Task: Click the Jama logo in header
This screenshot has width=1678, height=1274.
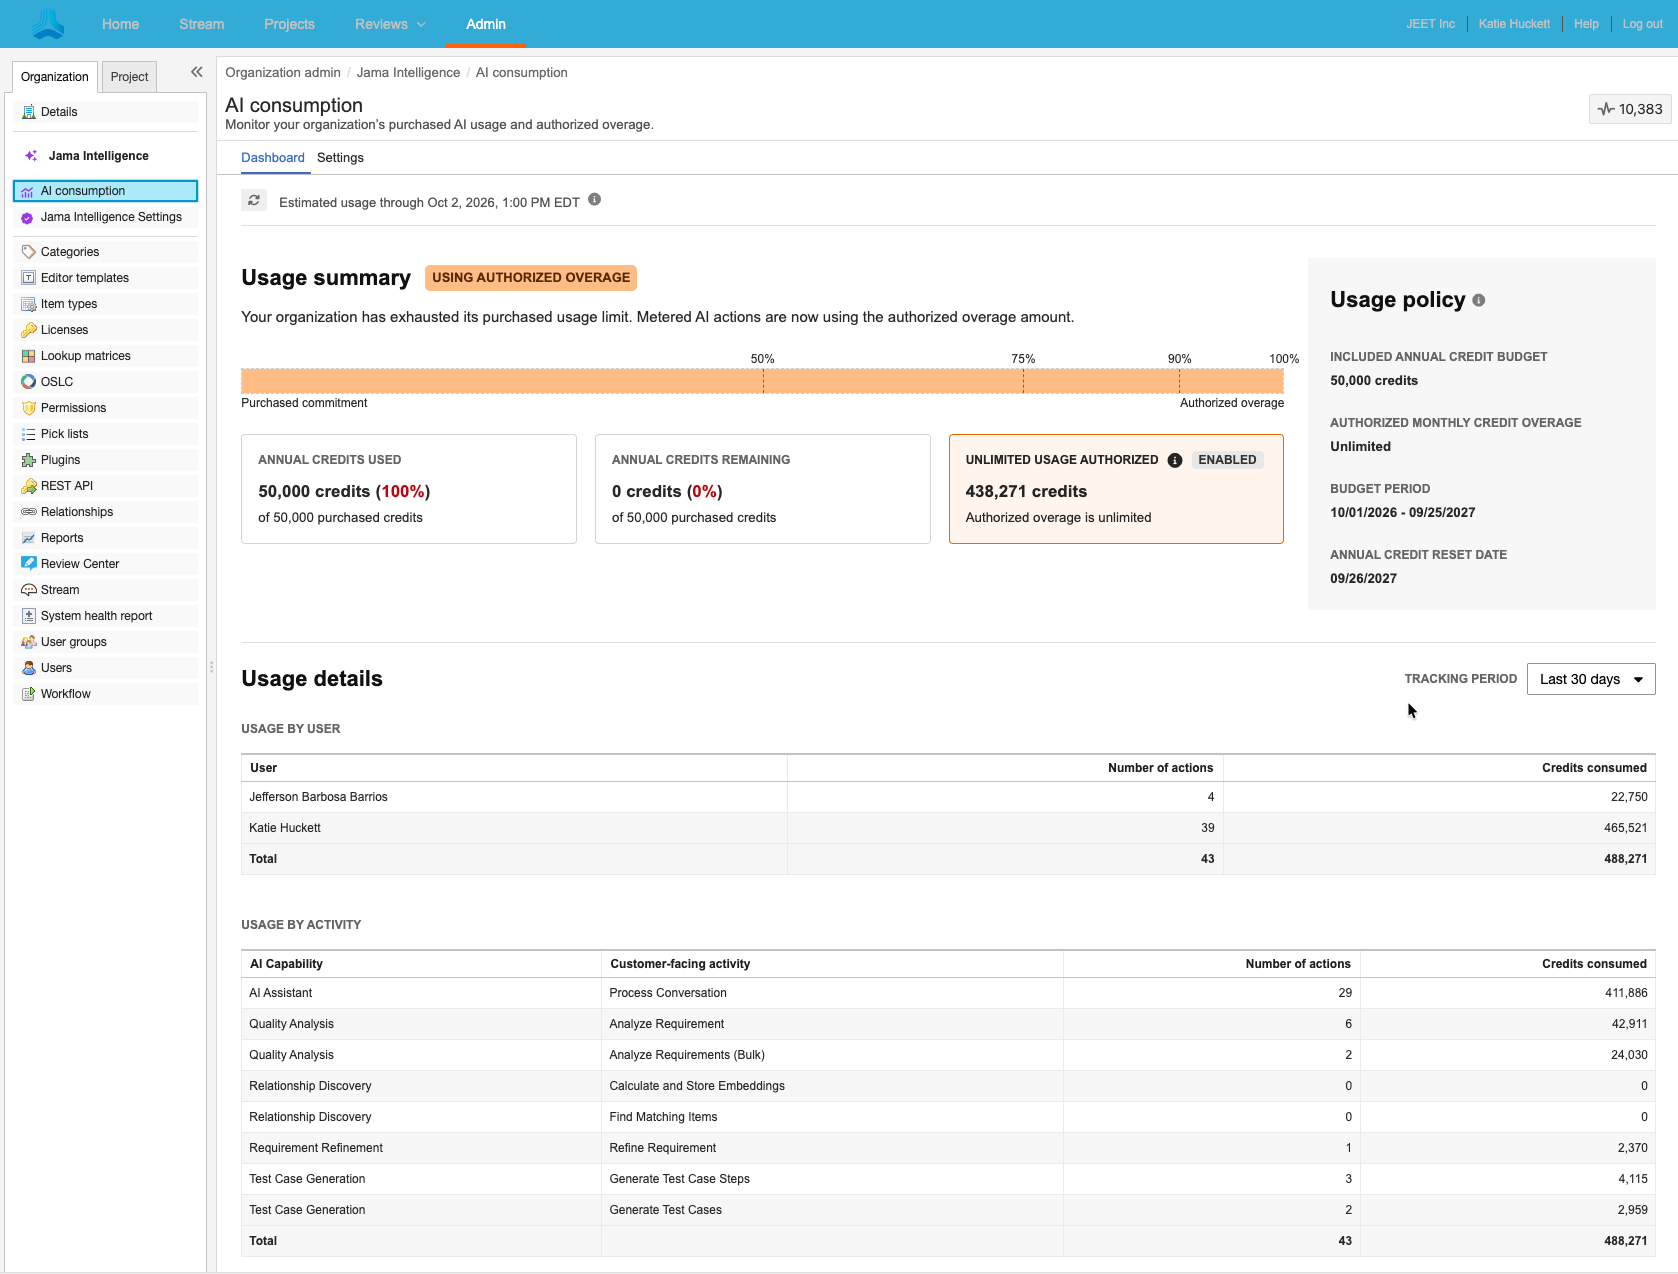Action: click(48, 23)
